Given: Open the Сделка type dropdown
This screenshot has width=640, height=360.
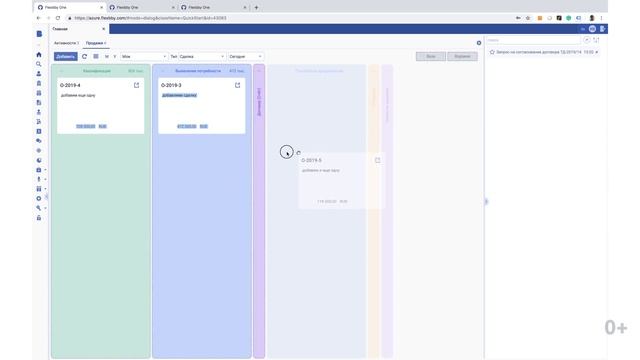Looking at the screenshot, I should coord(202,56).
